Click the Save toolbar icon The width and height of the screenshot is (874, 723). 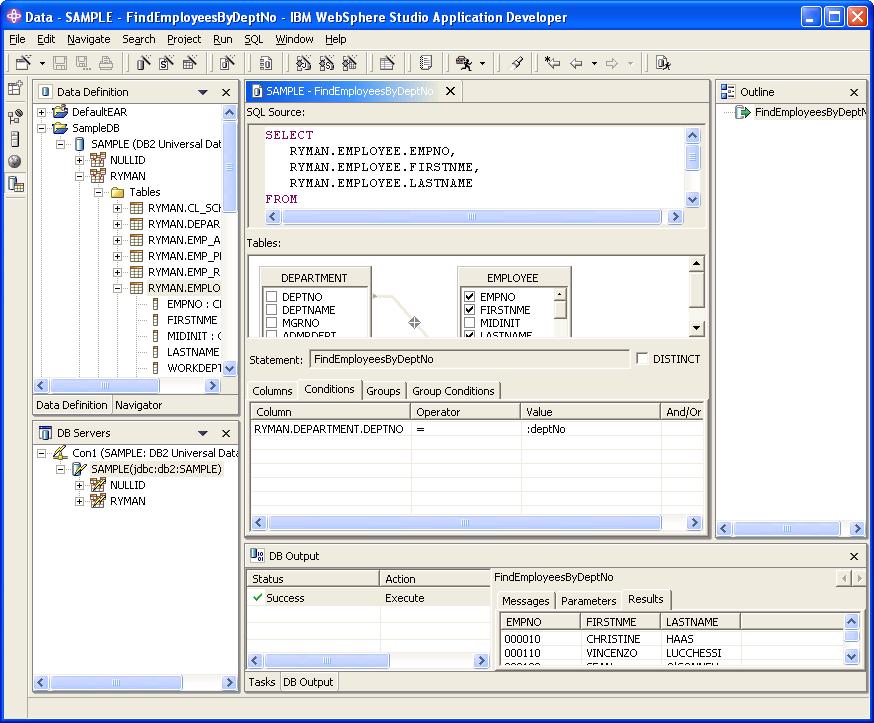click(x=60, y=63)
